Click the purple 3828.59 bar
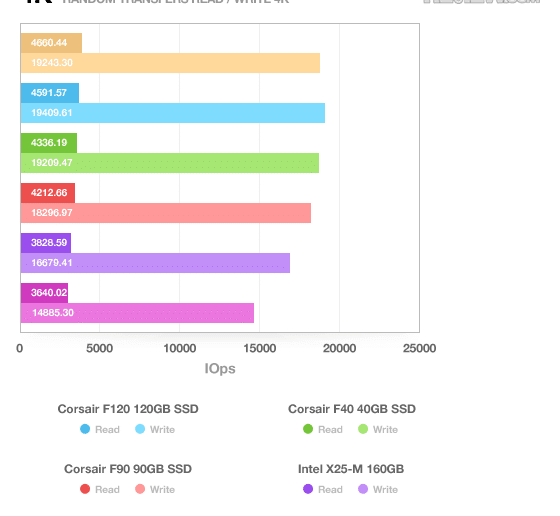 click(46, 243)
